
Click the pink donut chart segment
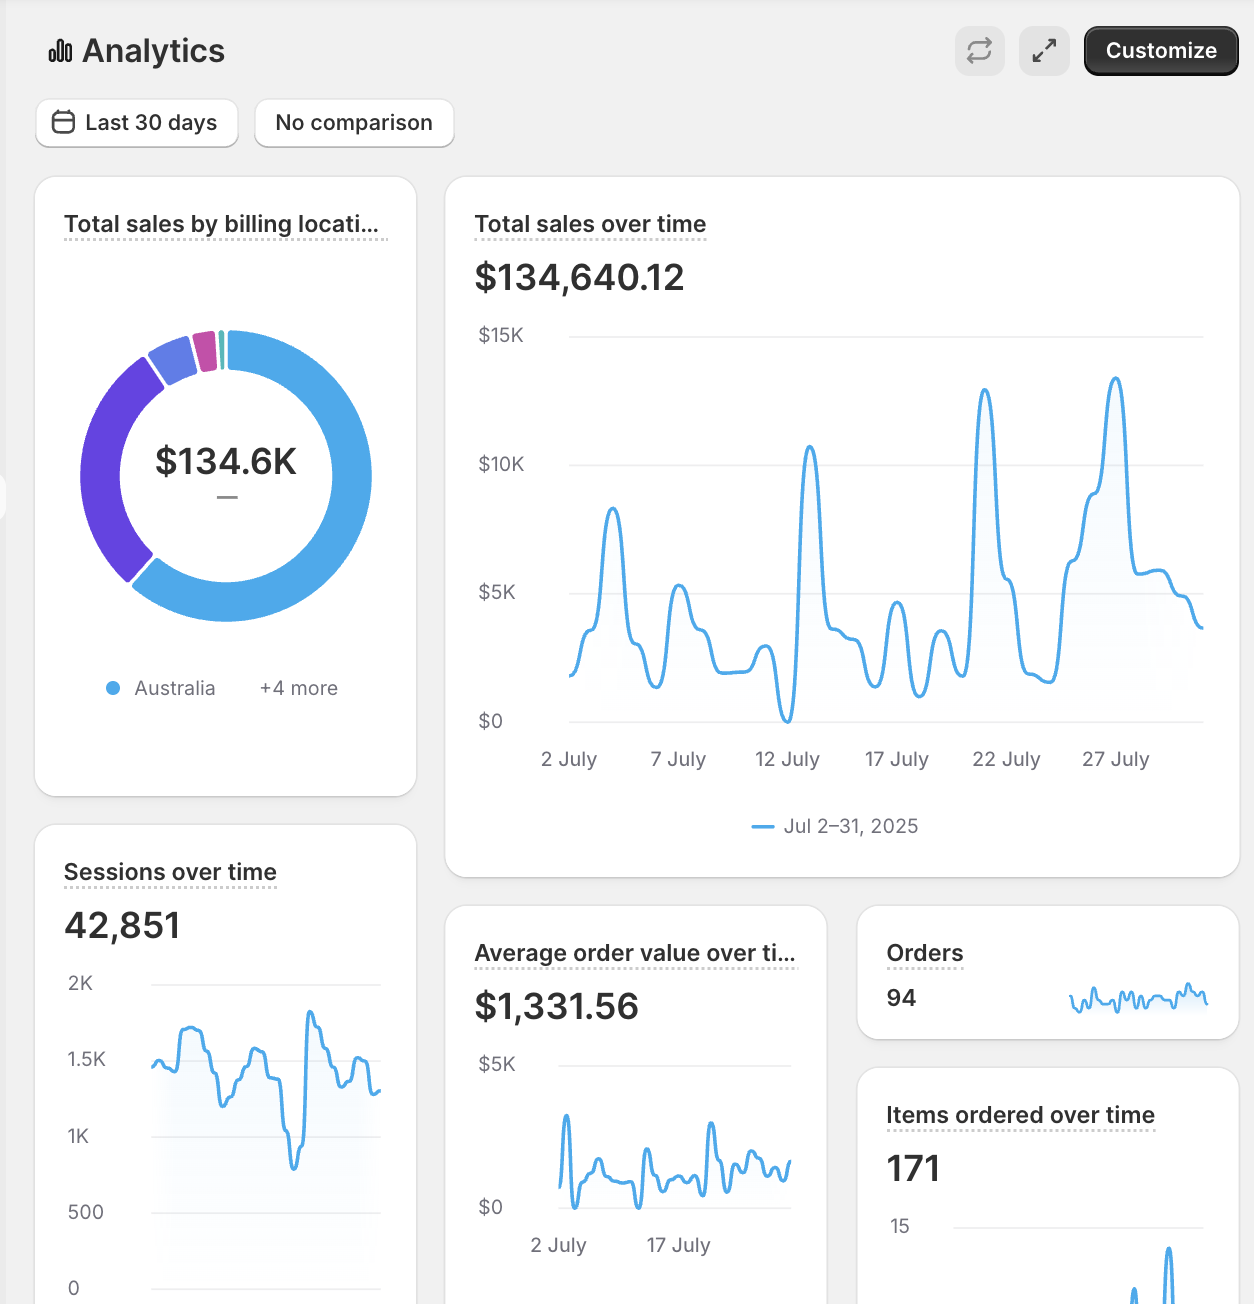click(205, 352)
